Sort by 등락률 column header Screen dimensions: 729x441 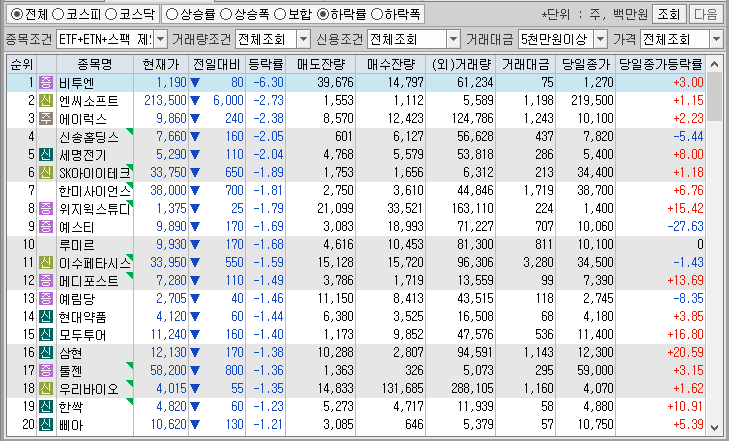point(265,64)
